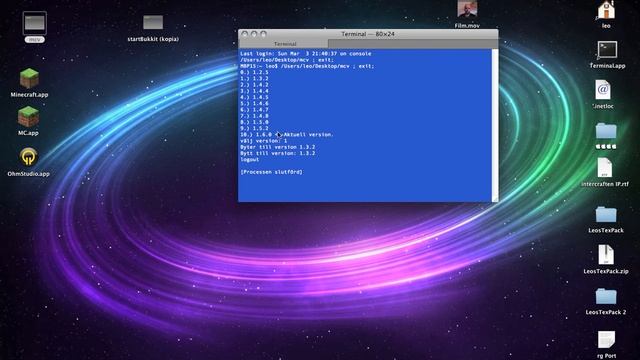This screenshot has width=640, height=360.
Task: Click the Terminal window vertical scrollbar
Action: pos(495,122)
